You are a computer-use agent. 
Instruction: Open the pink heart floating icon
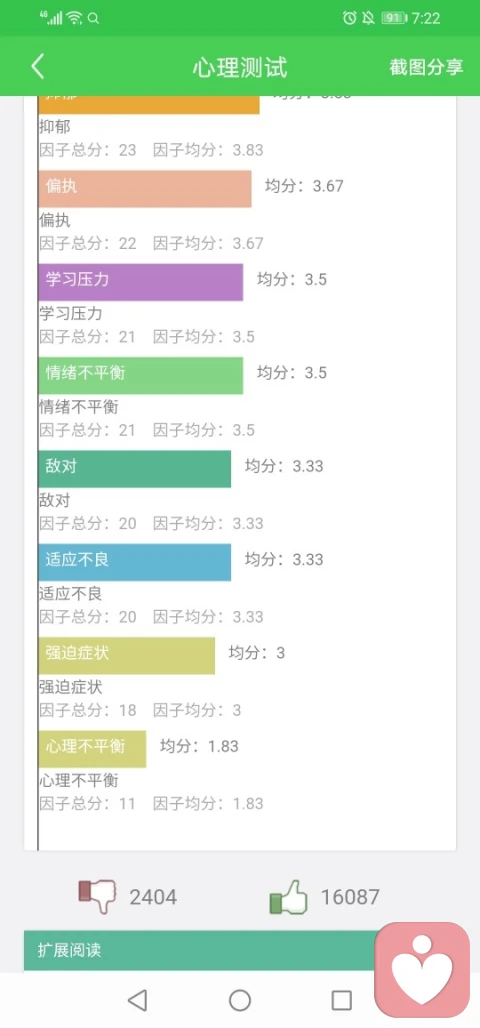click(422, 970)
